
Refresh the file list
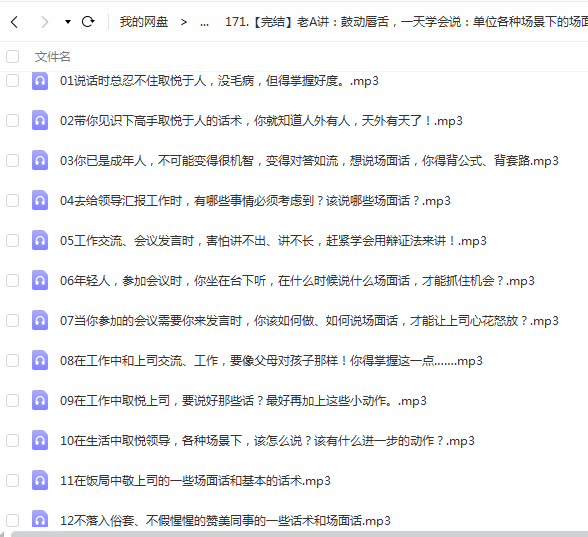pyautogui.click(x=88, y=22)
